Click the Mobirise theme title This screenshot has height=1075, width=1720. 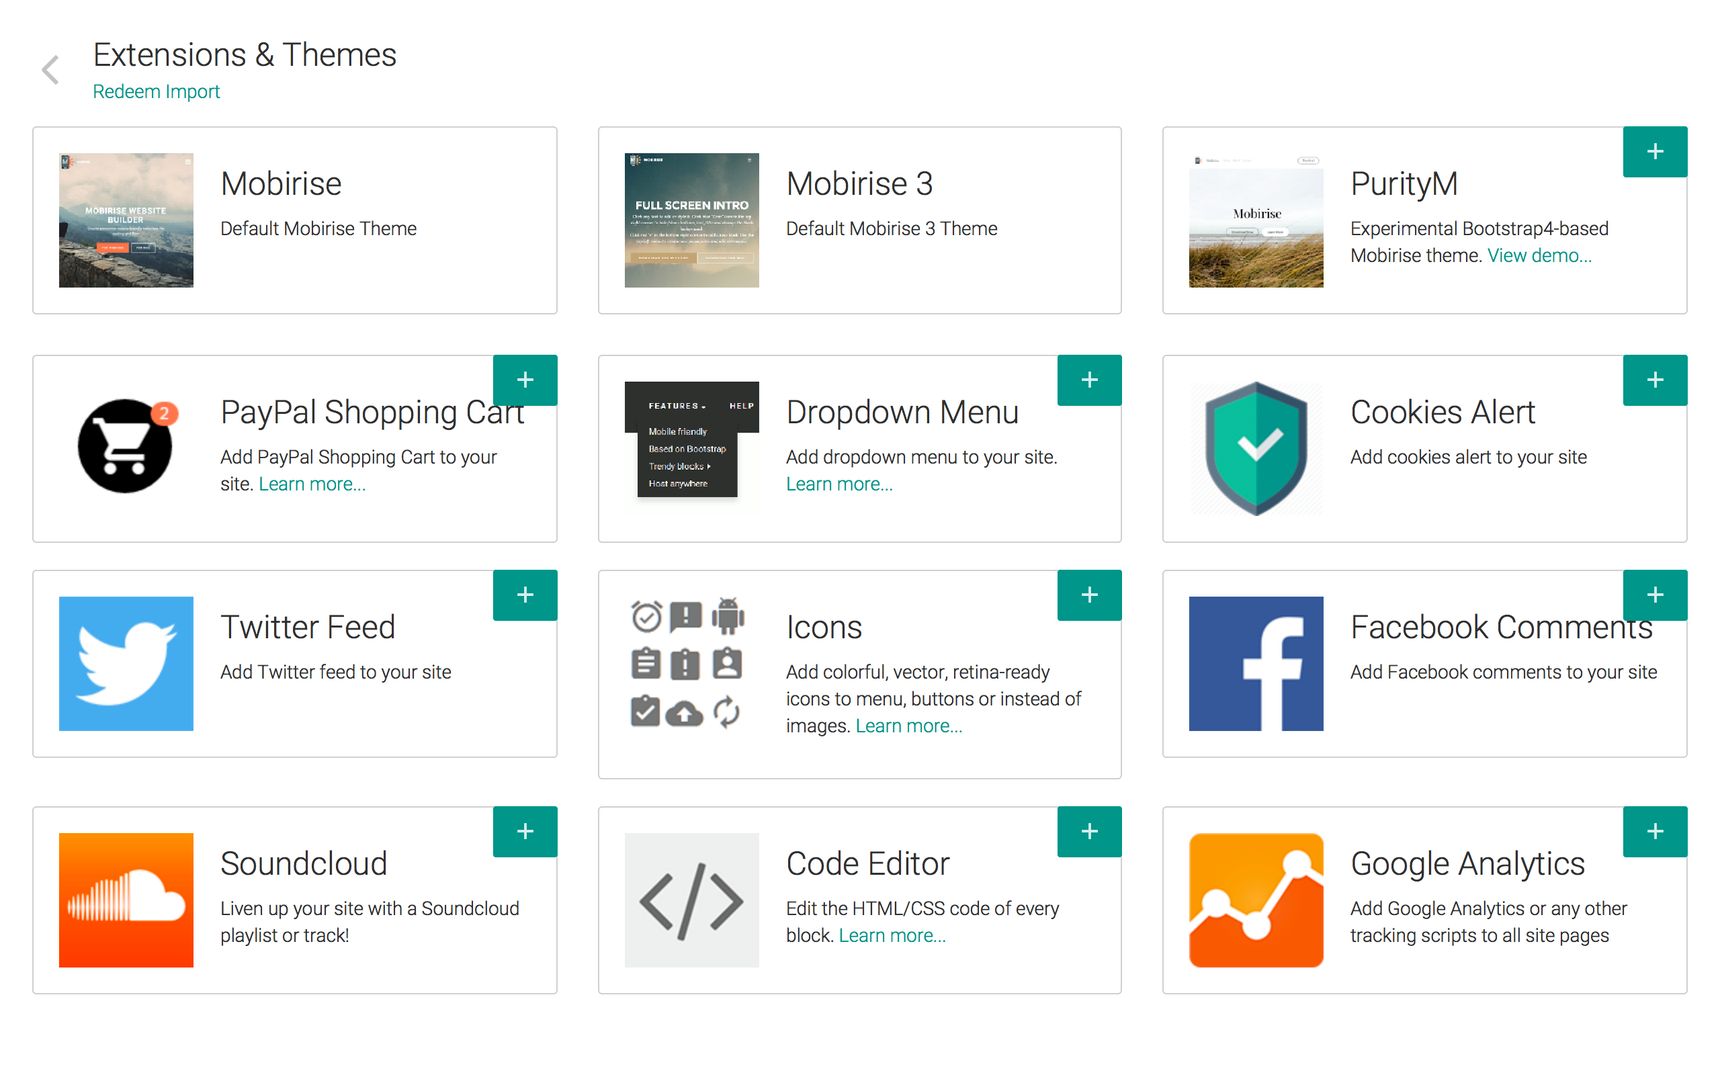click(x=281, y=184)
